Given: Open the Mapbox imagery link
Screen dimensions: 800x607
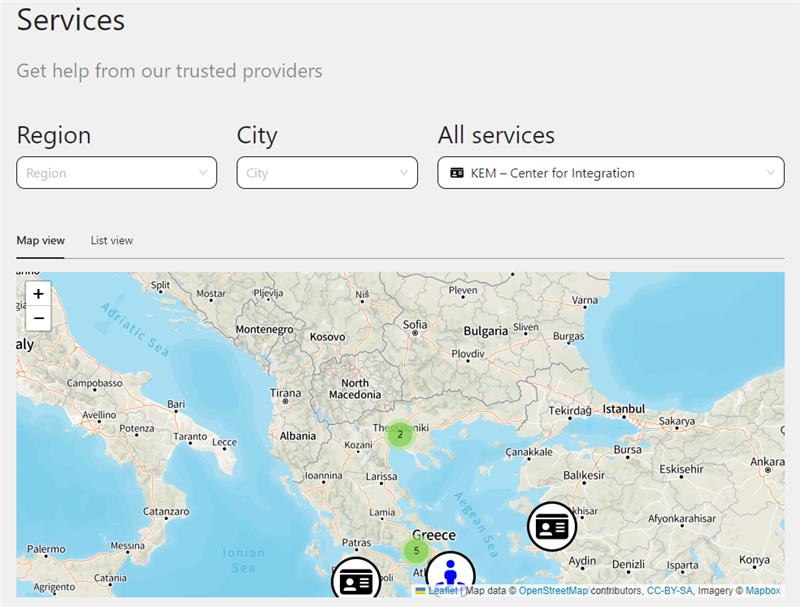Looking at the screenshot, I should (763, 591).
